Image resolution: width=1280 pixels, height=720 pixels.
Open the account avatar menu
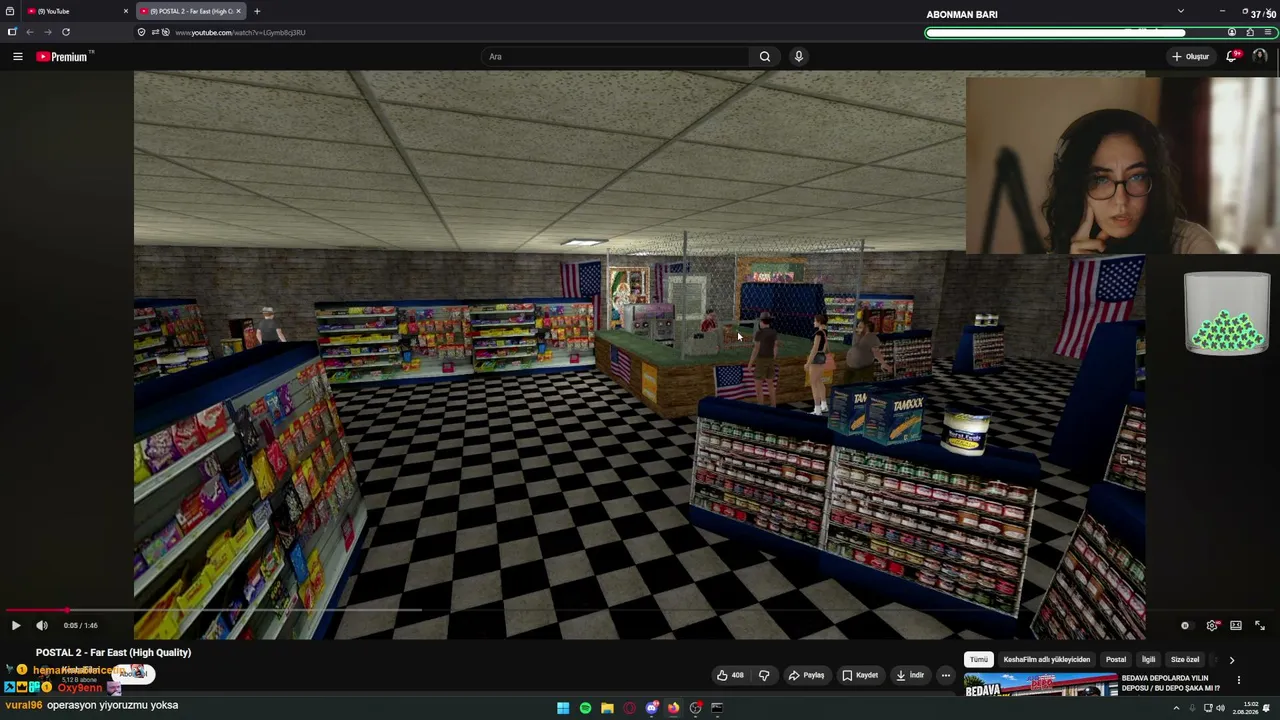[x=1260, y=56]
